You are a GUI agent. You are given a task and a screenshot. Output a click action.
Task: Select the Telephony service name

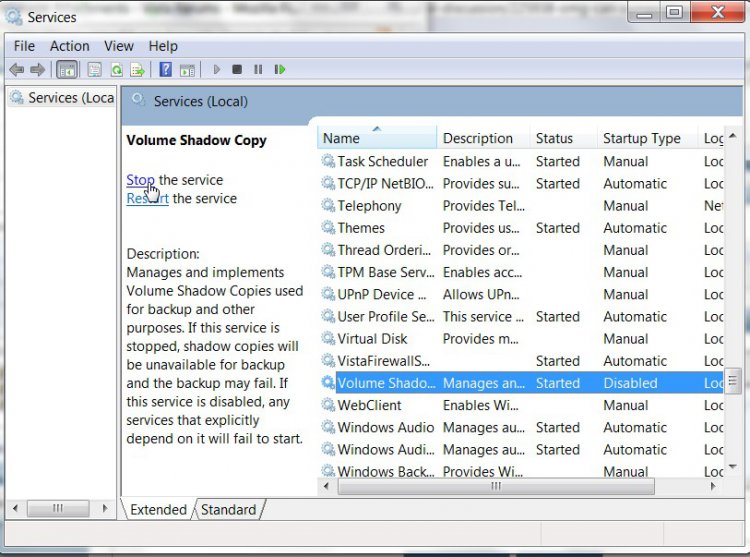(369, 206)
